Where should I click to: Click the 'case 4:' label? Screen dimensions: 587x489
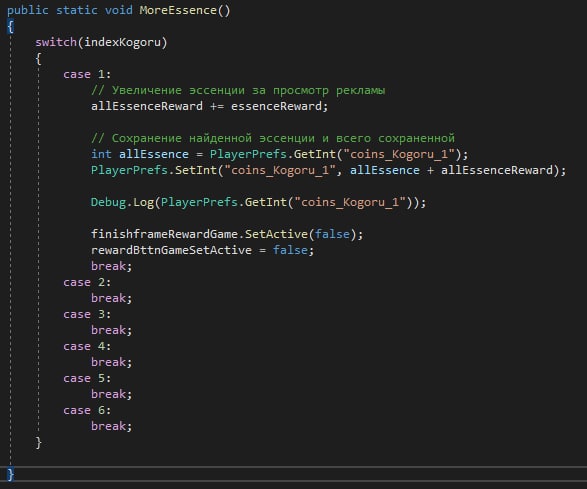87,346
